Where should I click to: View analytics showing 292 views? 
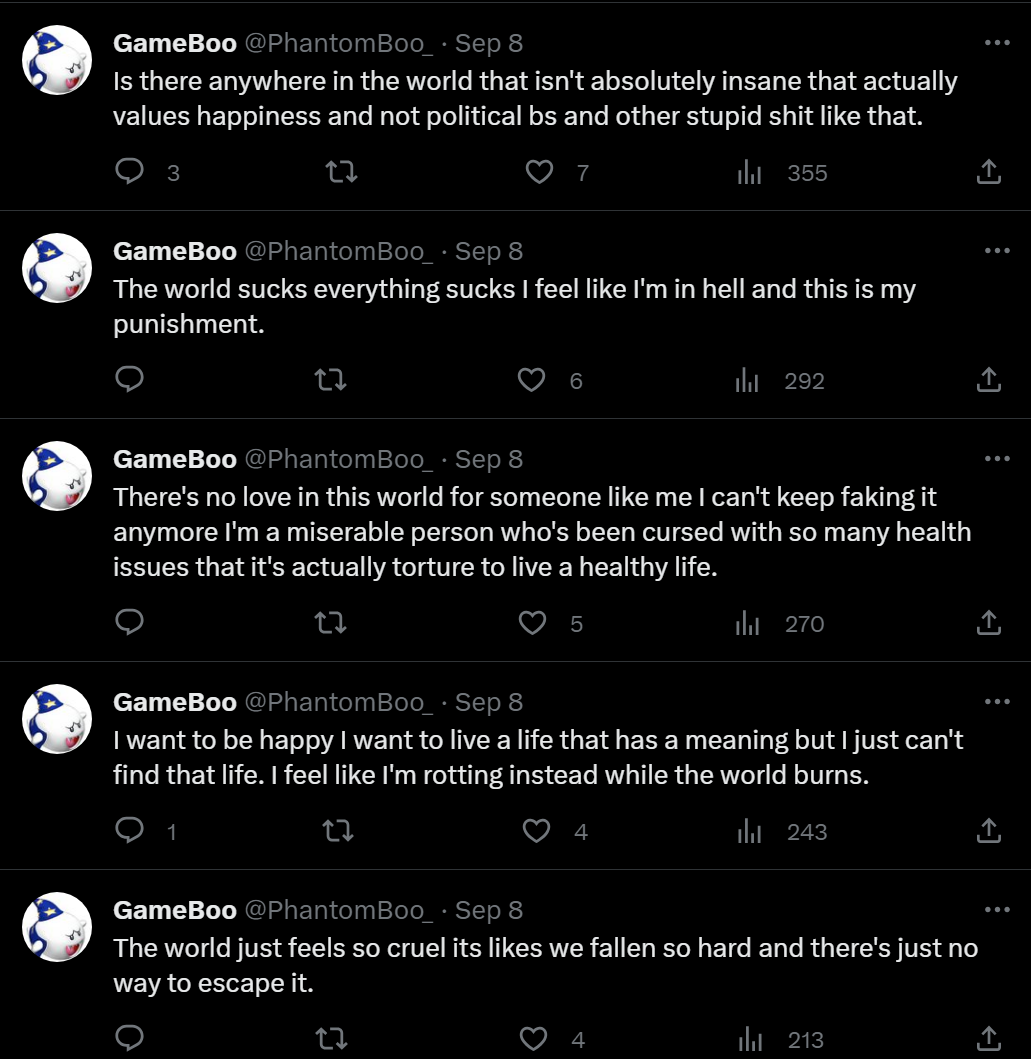point(780,380)
